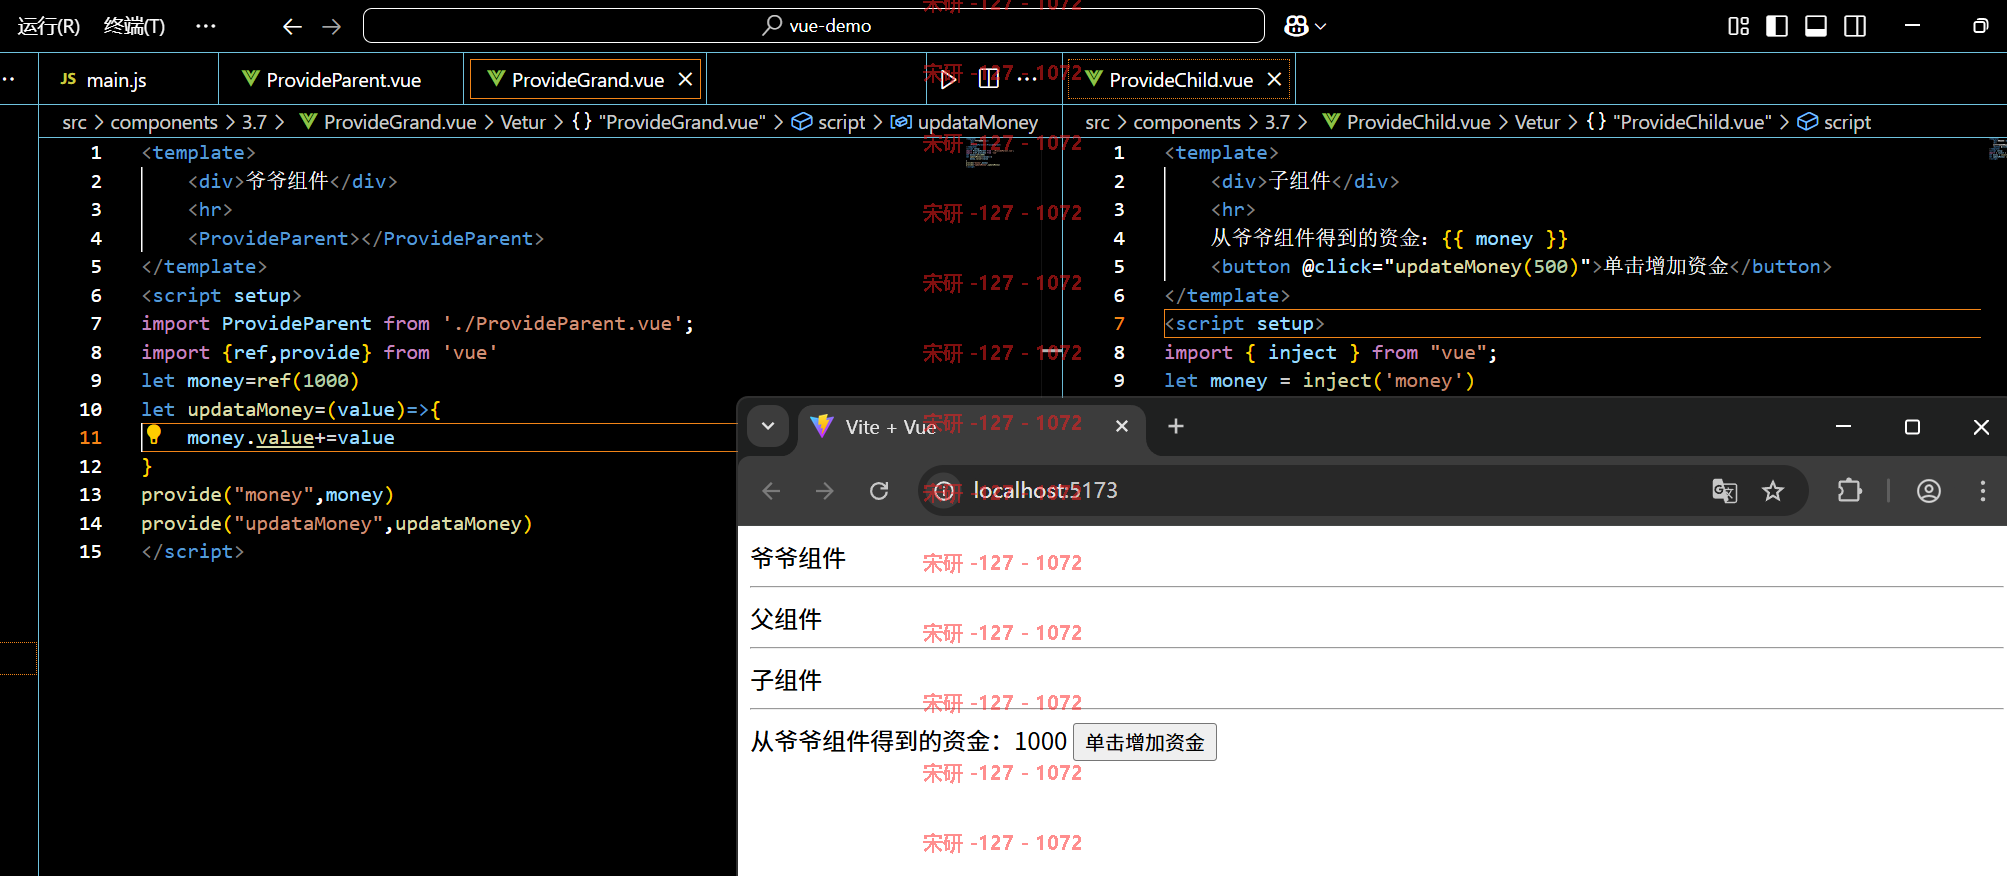The height and width of the screenshot is (876, 2007).
Task: Open the customize layout icon
Action: [x=1739, y=26]
